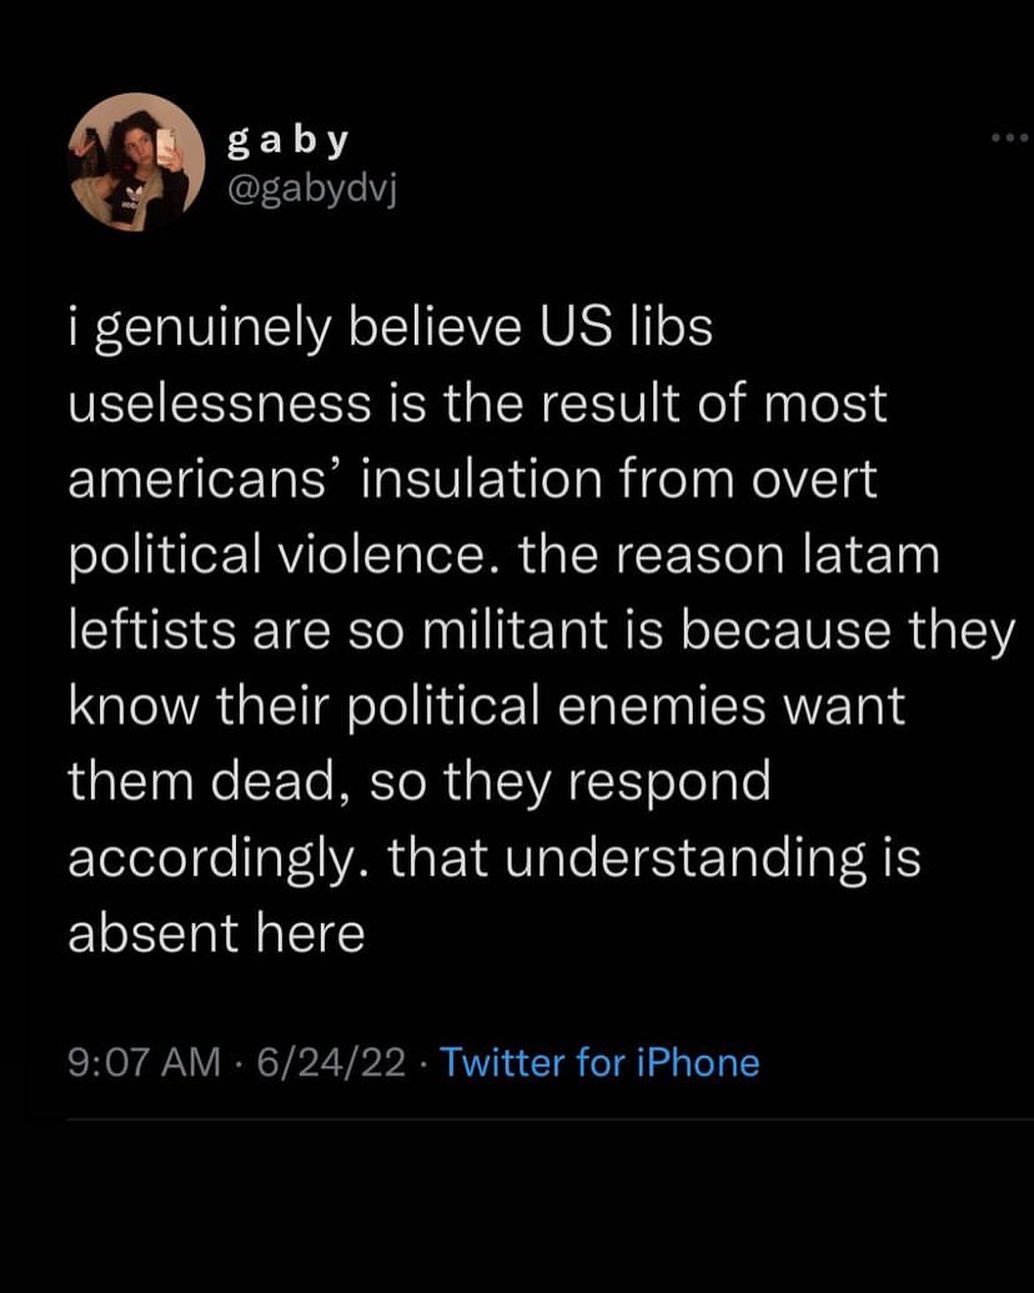The image size is (1034, 1293).
Task: Open the "Twitter for iPhone" source link
Action: (x=599, y=1062)
